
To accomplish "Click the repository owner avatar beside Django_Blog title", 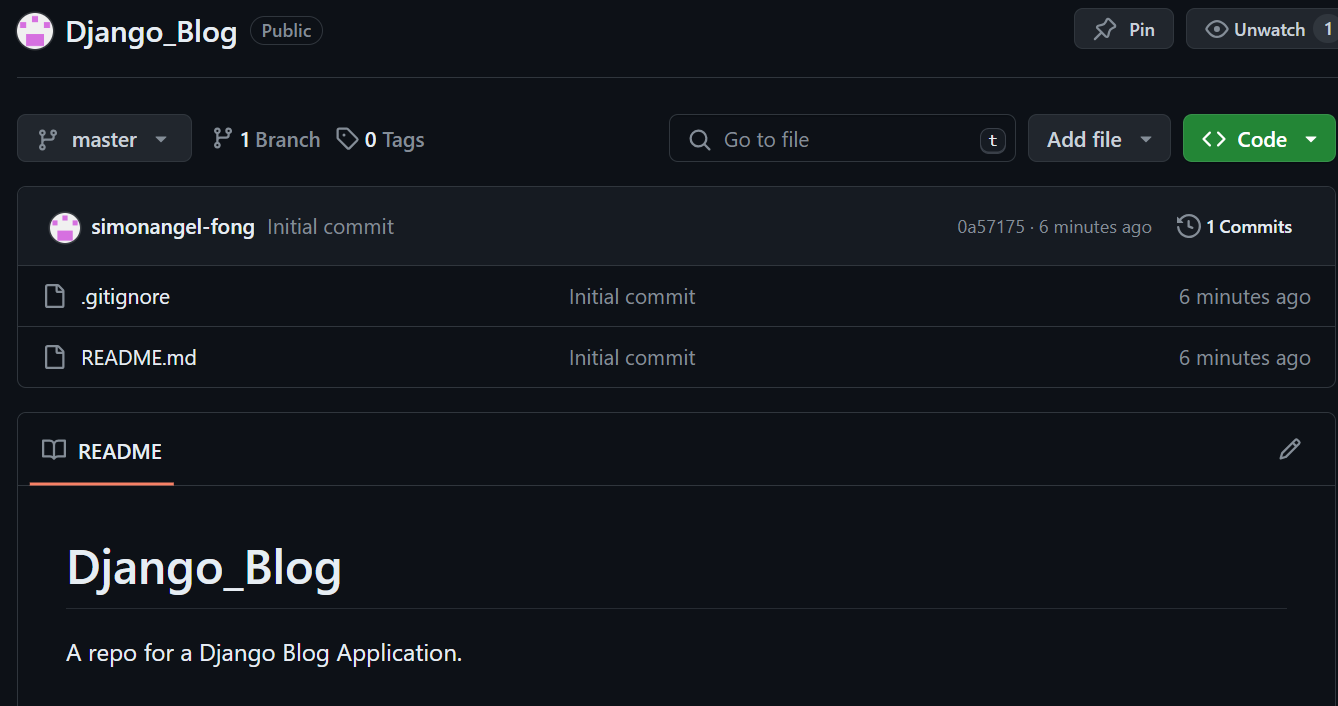I will click(x=35, y=31).
